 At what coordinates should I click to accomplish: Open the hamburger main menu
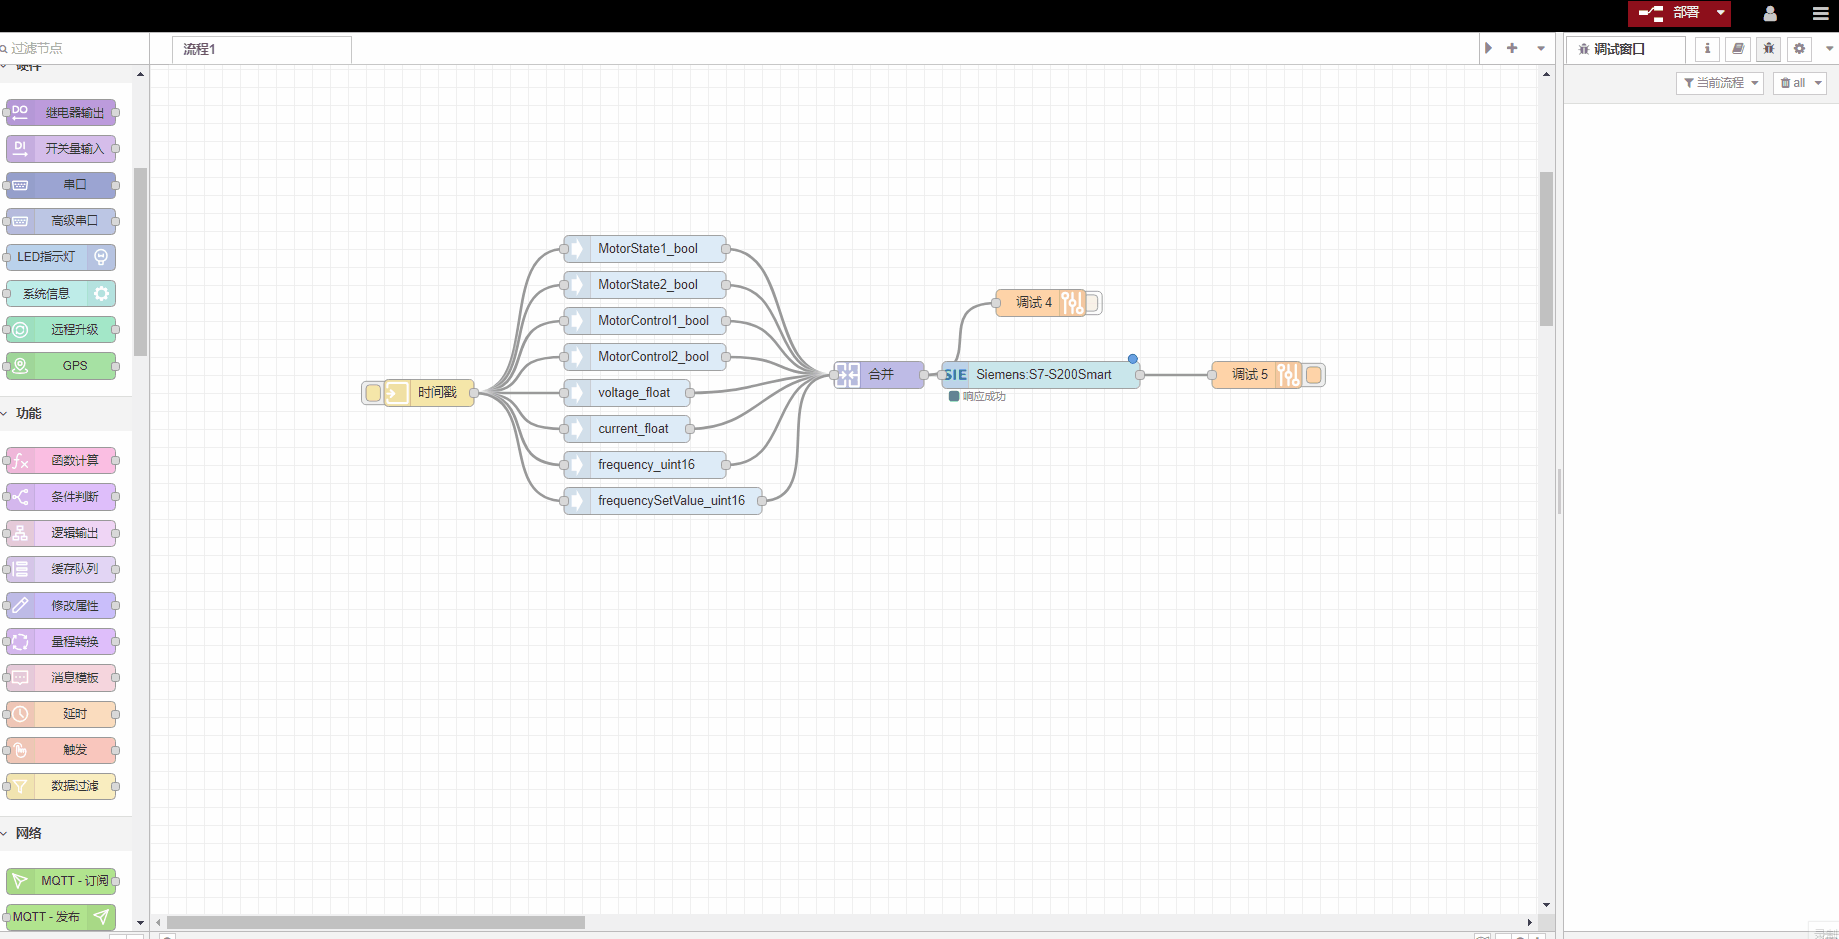pyautogui.click(x=1820, y=14)
